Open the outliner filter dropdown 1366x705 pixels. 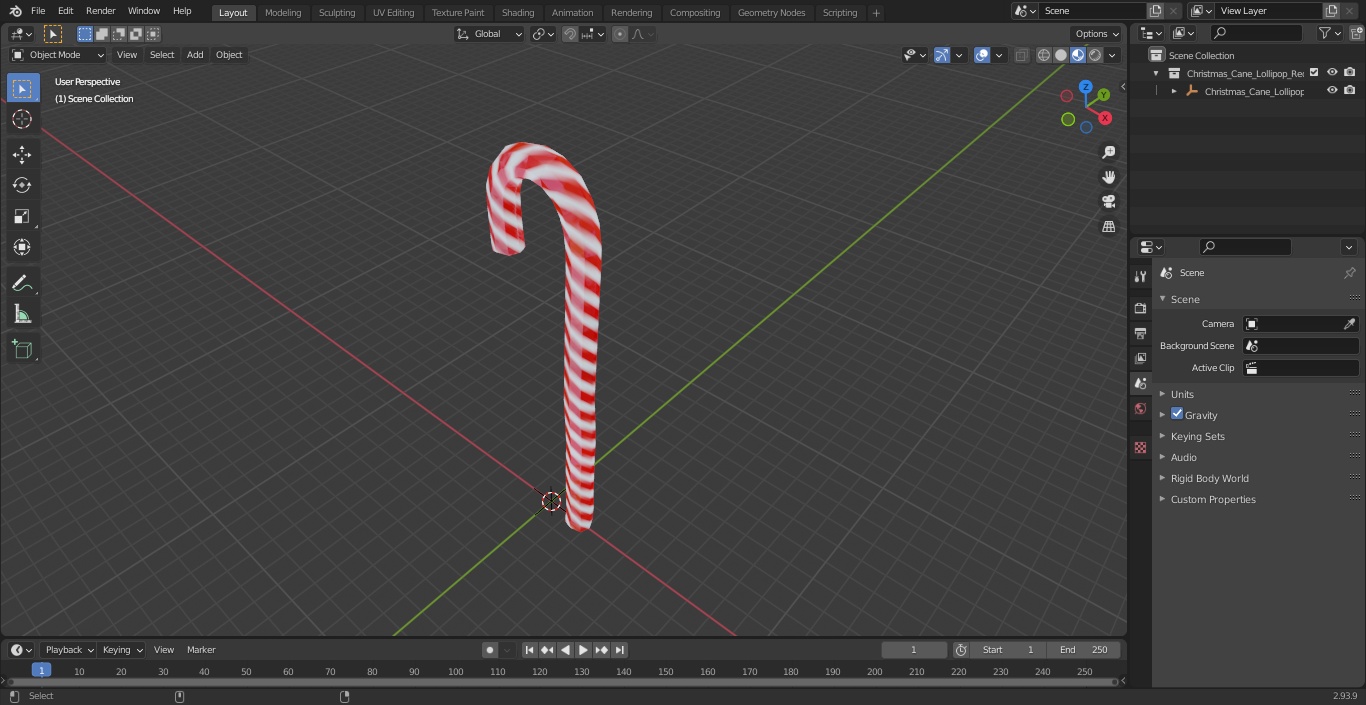1328,33
